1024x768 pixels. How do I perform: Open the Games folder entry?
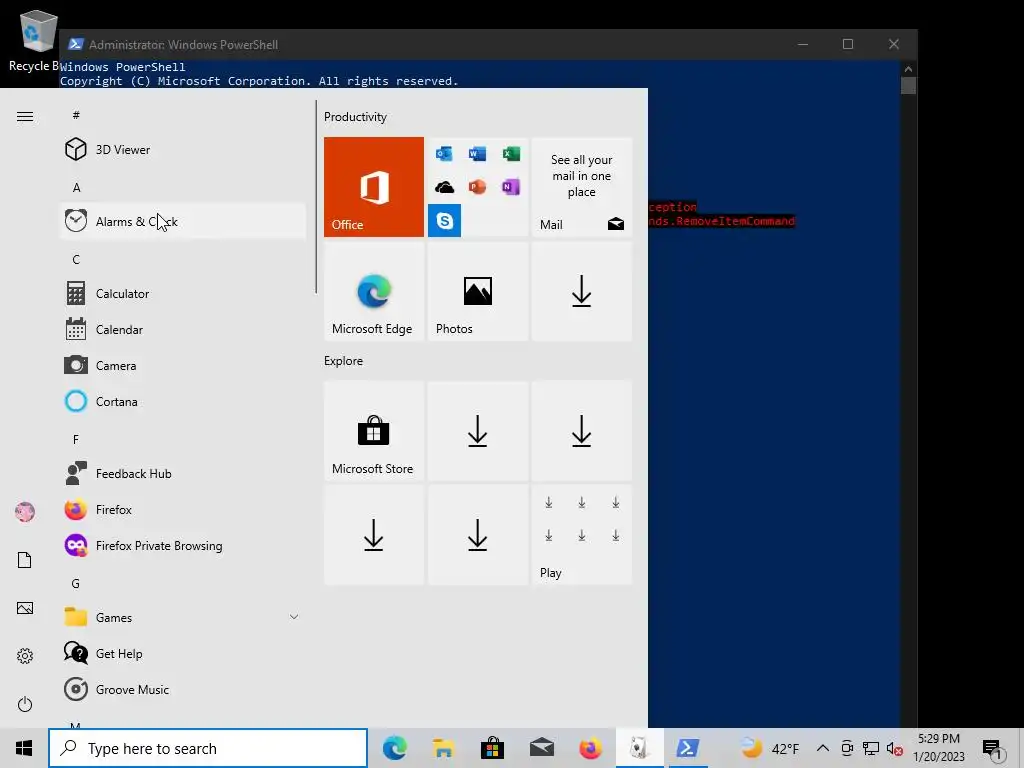[x=183, y=618]
